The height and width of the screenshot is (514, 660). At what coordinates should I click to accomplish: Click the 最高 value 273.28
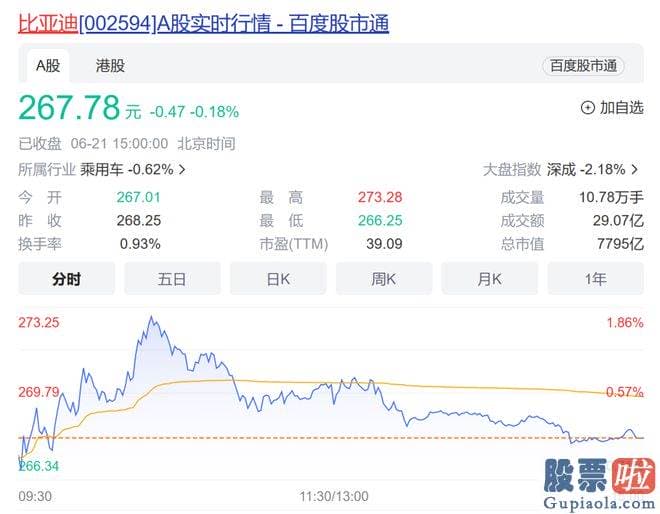[380, 197]
